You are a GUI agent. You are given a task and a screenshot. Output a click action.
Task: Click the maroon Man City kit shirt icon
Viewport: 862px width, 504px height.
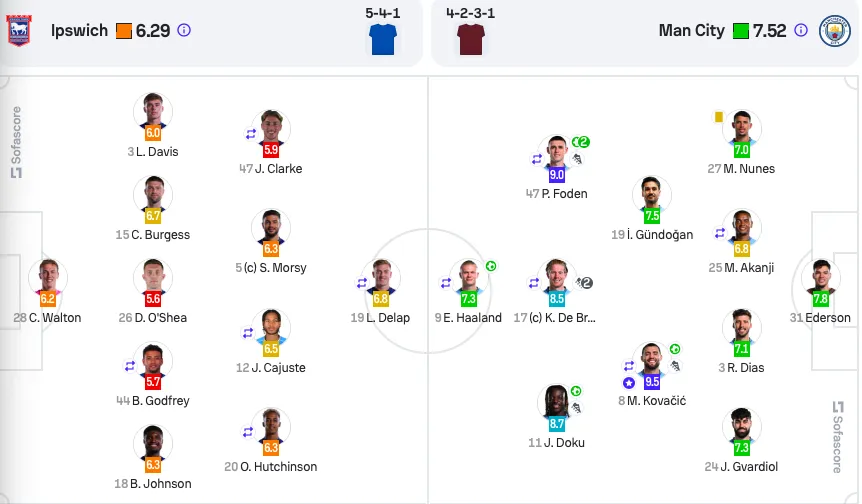(471, 39)
